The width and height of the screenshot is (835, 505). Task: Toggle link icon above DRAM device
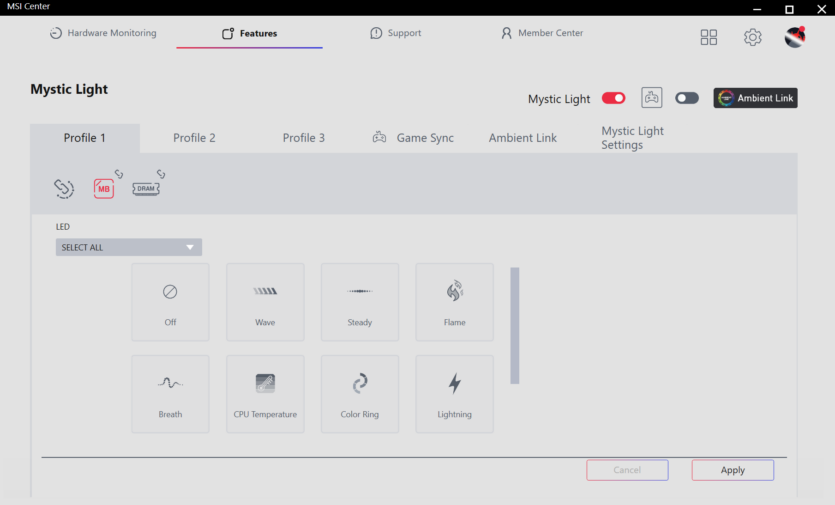tap(161, 174)
